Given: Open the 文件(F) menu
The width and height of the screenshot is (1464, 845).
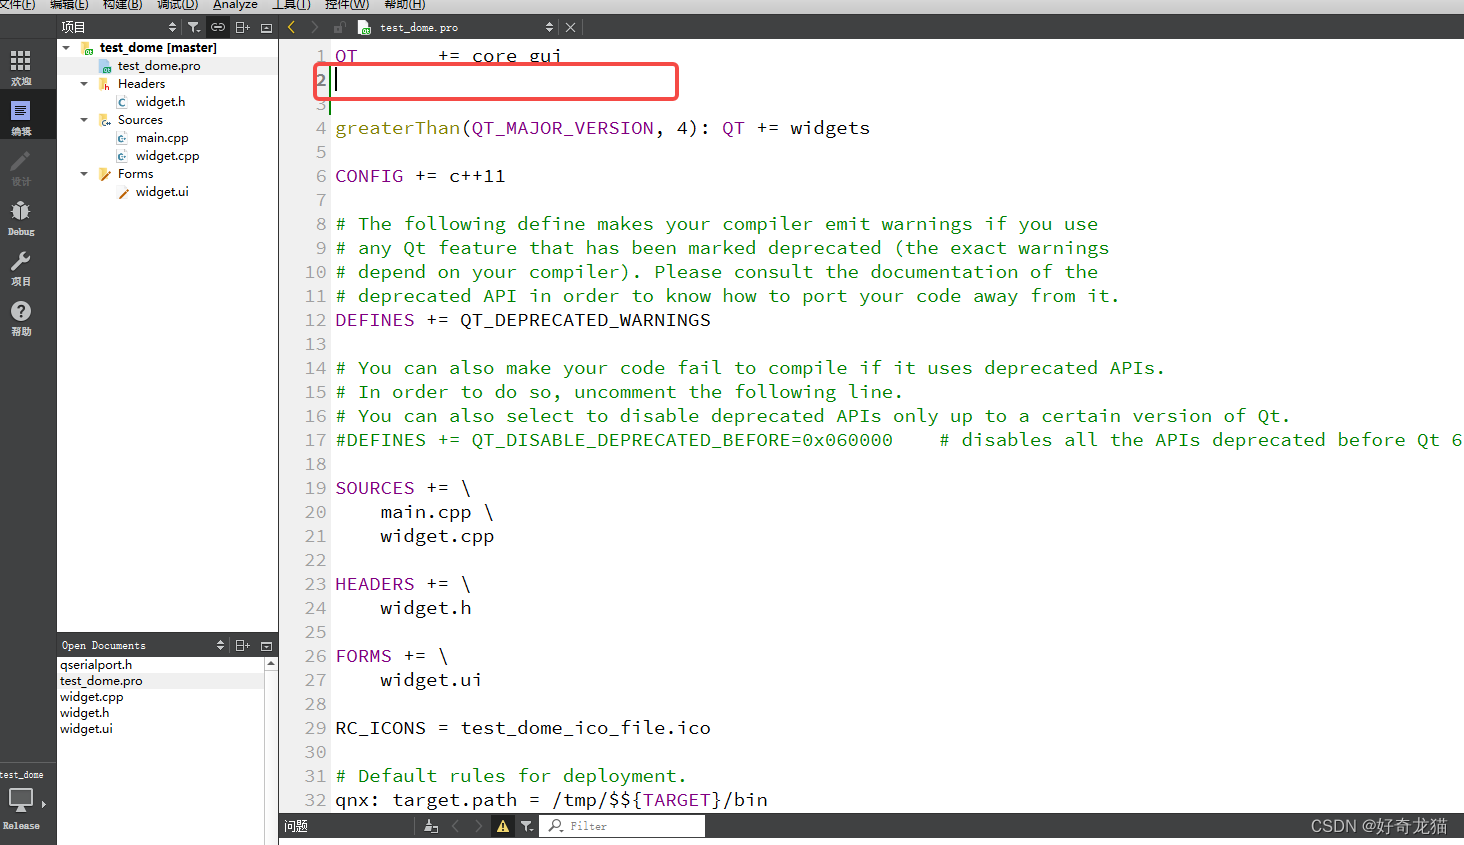Looking at the screenshot, I should point(17,5).
